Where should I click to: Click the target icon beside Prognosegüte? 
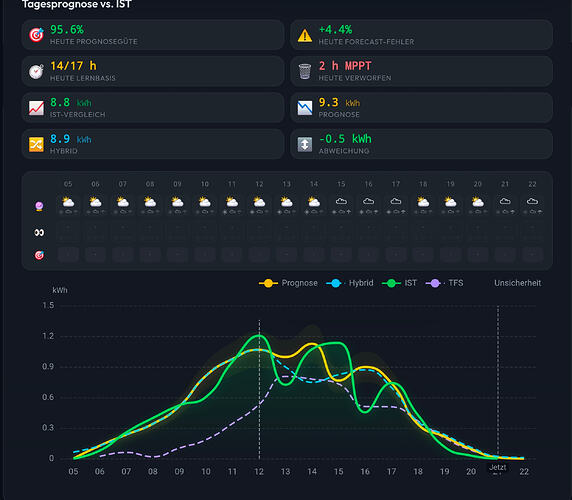point(36,35)
